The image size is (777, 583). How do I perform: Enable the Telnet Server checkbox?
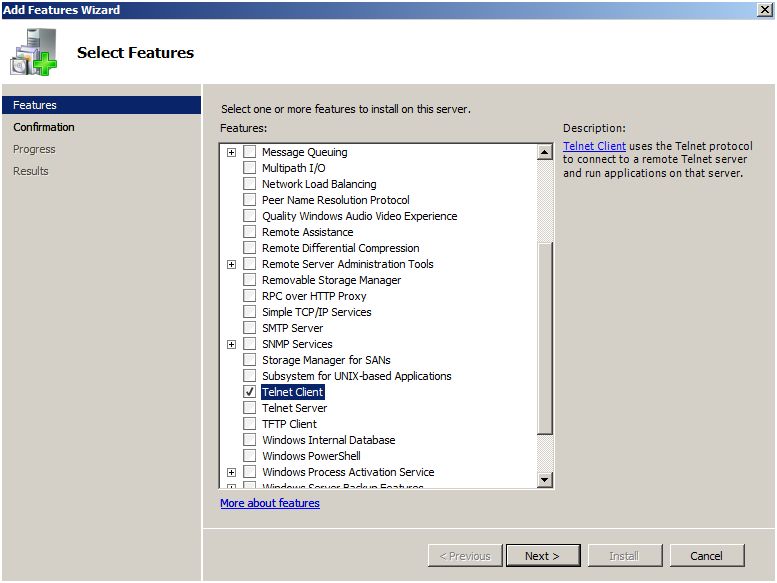[x=249, y=408]
